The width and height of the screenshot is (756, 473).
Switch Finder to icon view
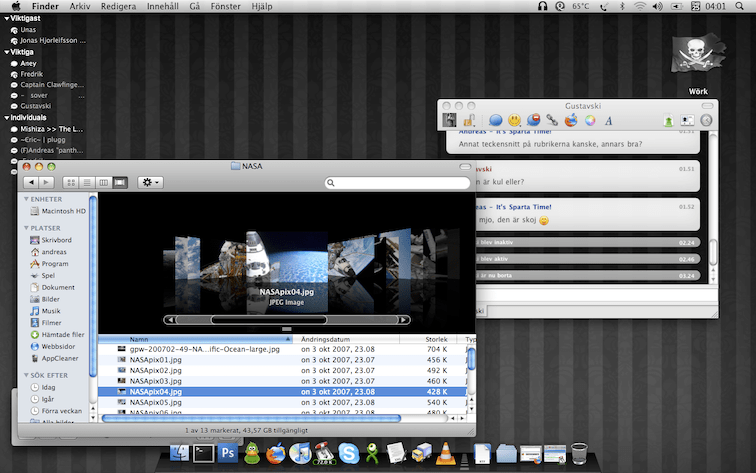point(71,183)
